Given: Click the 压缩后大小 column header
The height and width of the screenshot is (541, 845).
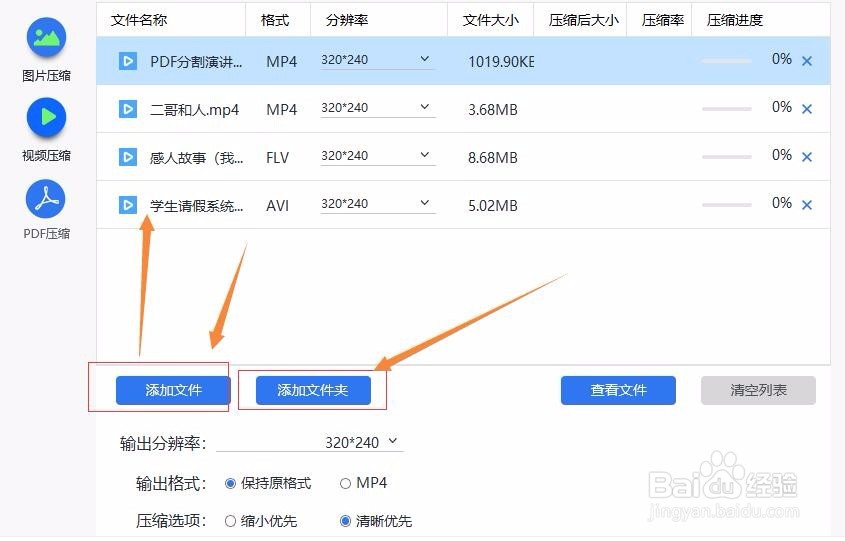Looking at the screenshot, I should click(x=584, y=20).
